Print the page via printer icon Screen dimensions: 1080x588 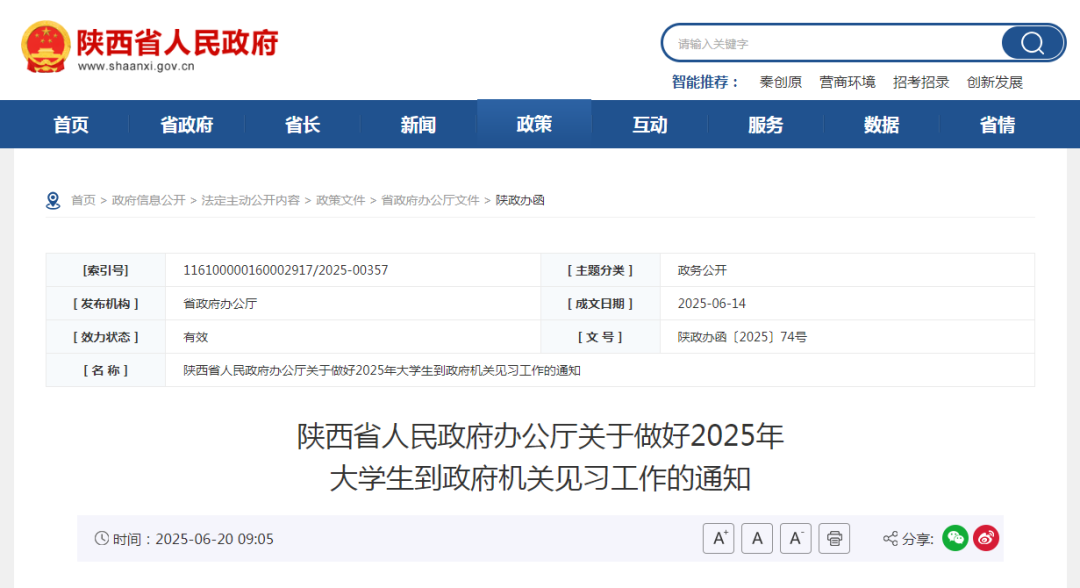[834, 538]
